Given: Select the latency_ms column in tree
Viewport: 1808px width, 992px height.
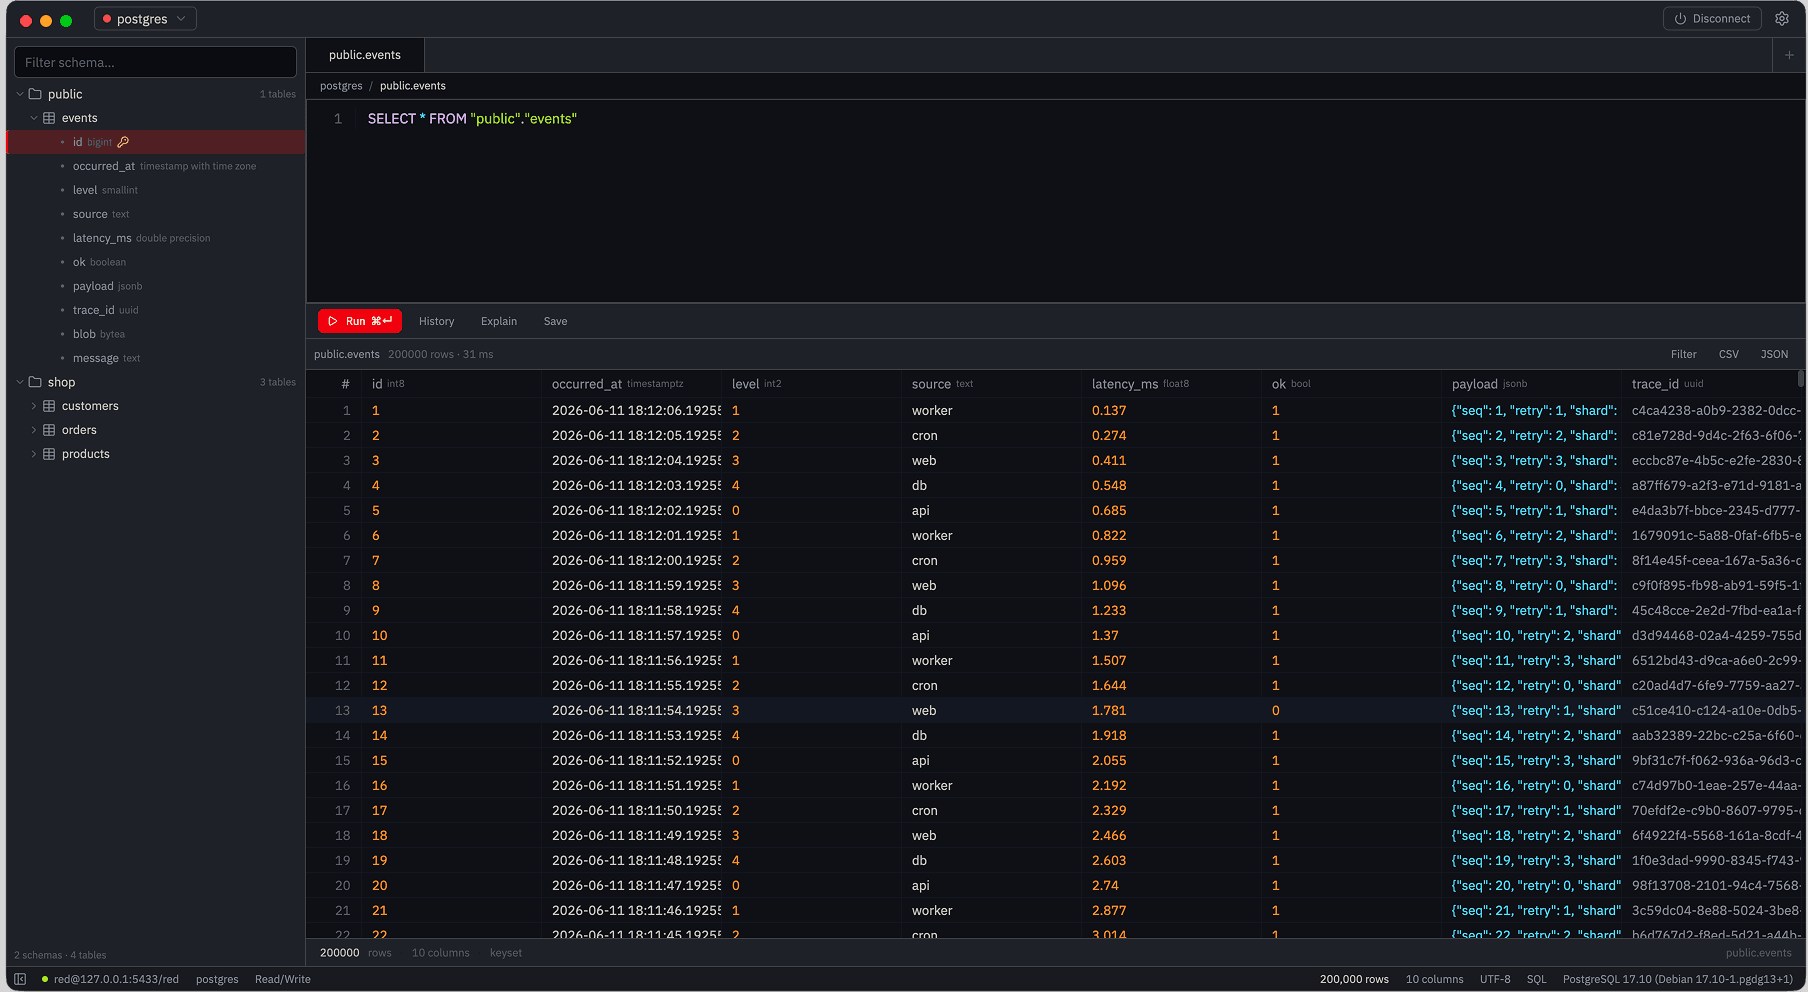Looking at the screenshot, I should pos(156,238).
